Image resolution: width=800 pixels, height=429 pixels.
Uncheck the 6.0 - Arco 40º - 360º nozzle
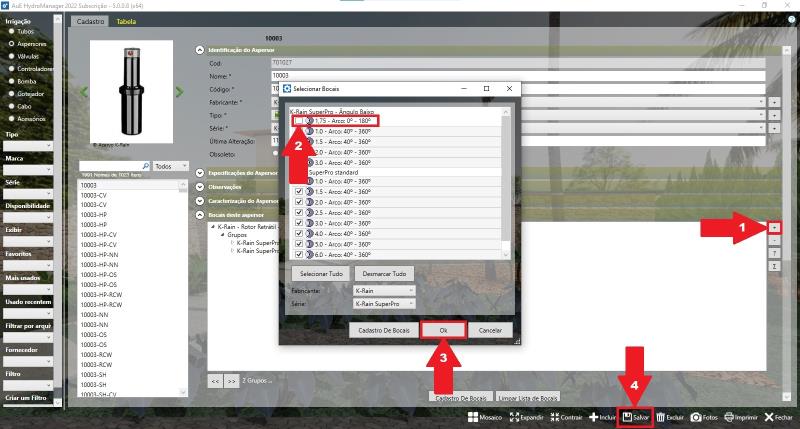pyautogui.click(x=299, y=254)
